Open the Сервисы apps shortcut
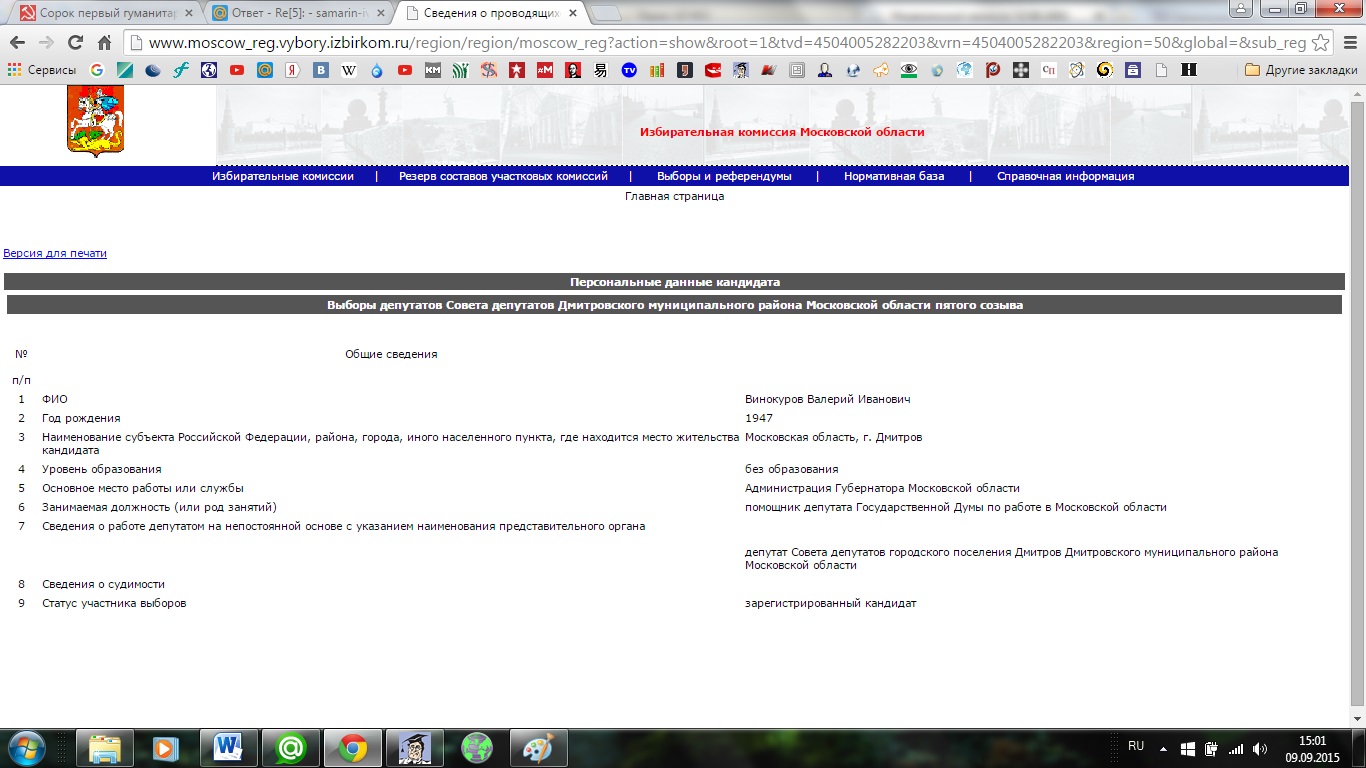The image size is (1366, 768). [42, 70]
